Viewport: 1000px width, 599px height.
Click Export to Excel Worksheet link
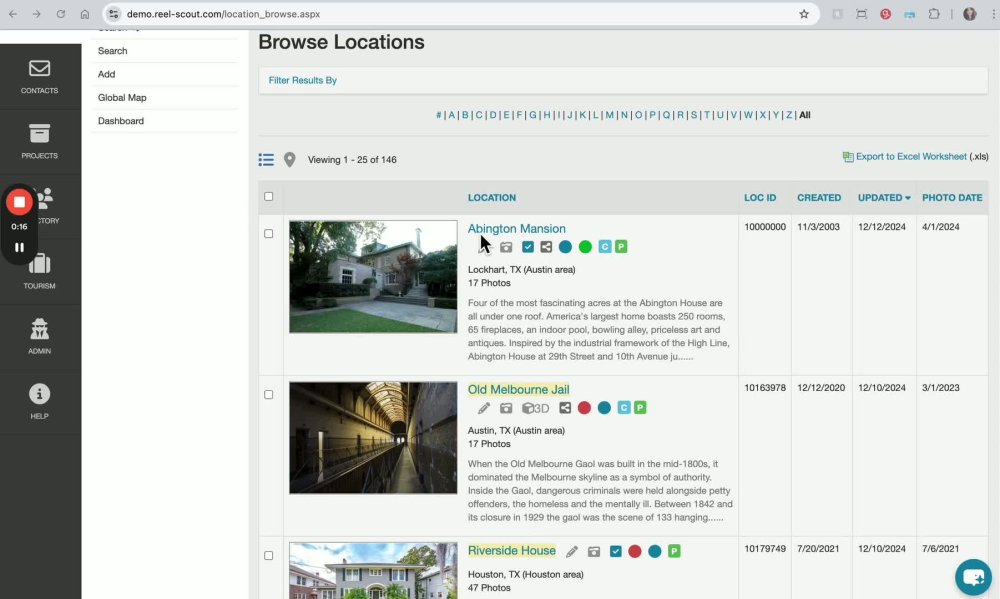click(x=911, y=156)
